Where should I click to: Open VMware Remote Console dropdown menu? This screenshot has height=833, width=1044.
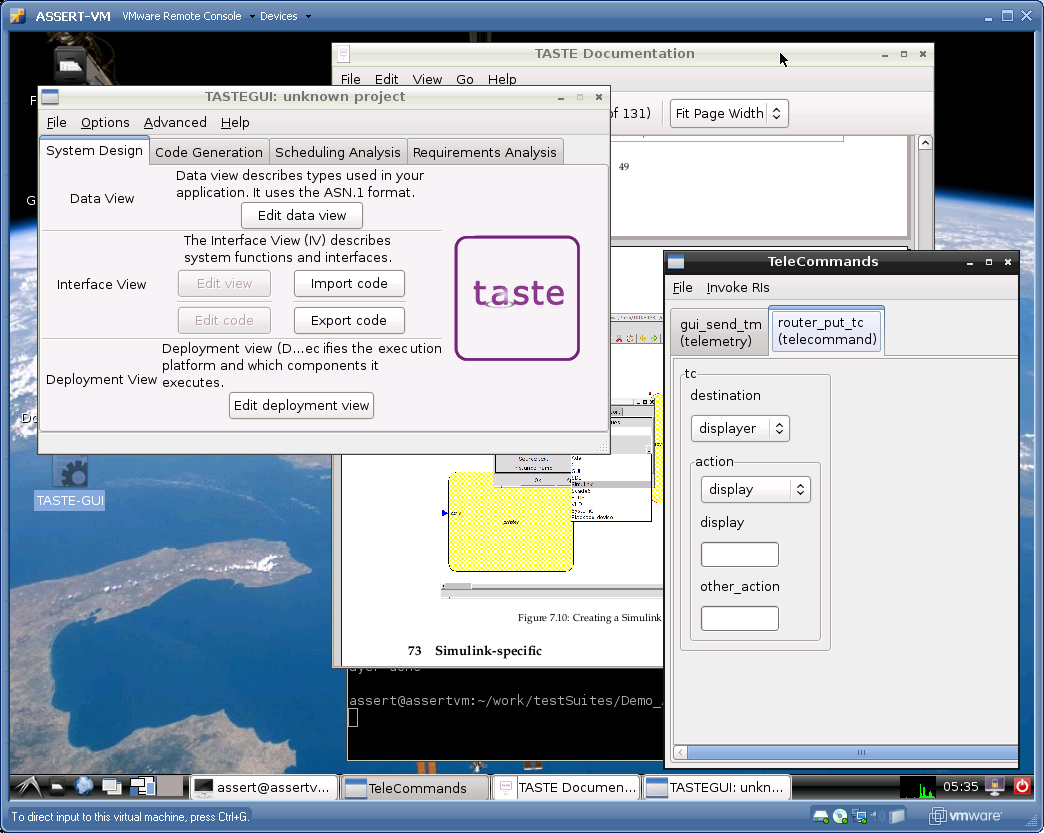[188, 16]
